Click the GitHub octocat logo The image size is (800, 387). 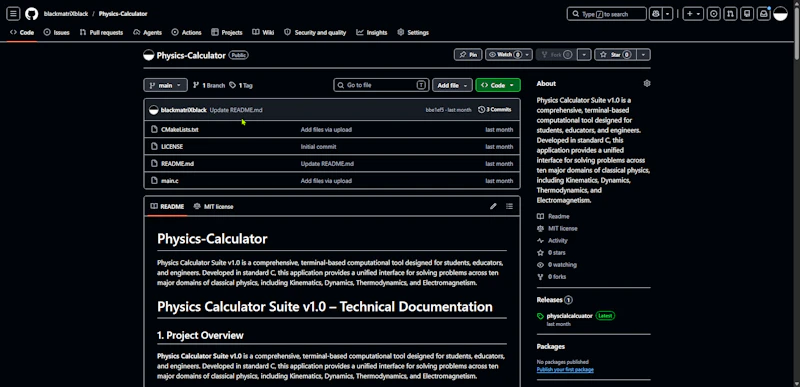tap(32, 14)
